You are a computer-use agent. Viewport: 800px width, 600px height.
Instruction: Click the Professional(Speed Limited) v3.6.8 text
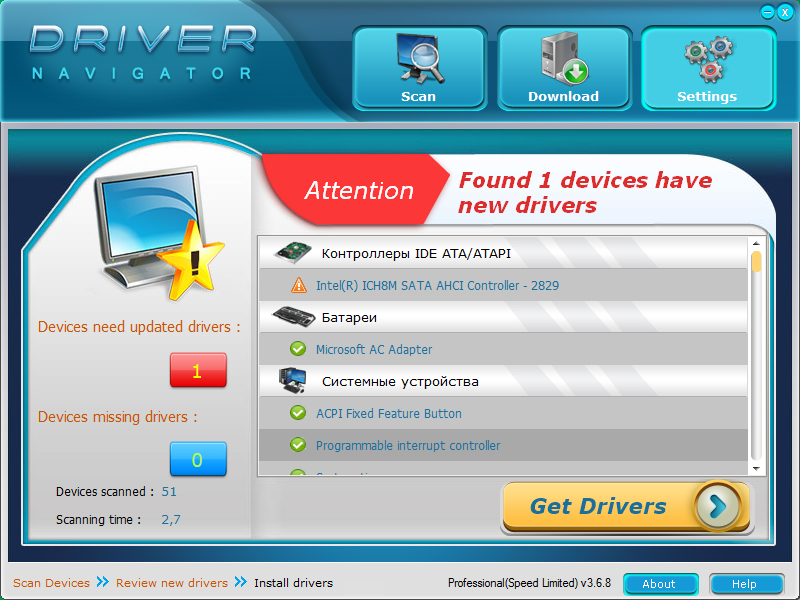pos(529,583)
